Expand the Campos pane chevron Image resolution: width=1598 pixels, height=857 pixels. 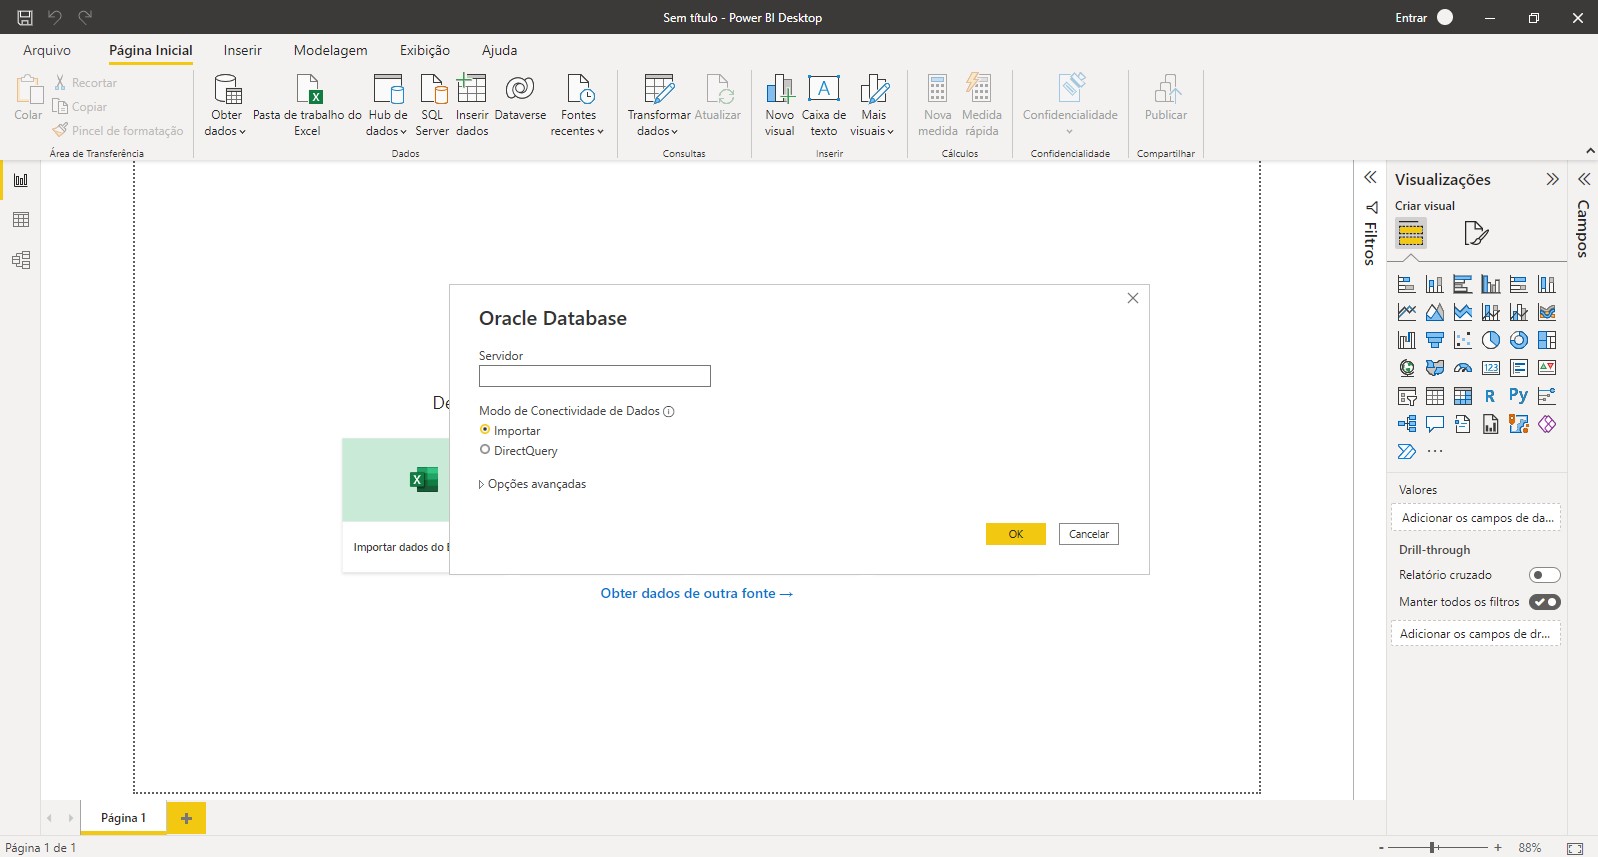click(1584, 179)
